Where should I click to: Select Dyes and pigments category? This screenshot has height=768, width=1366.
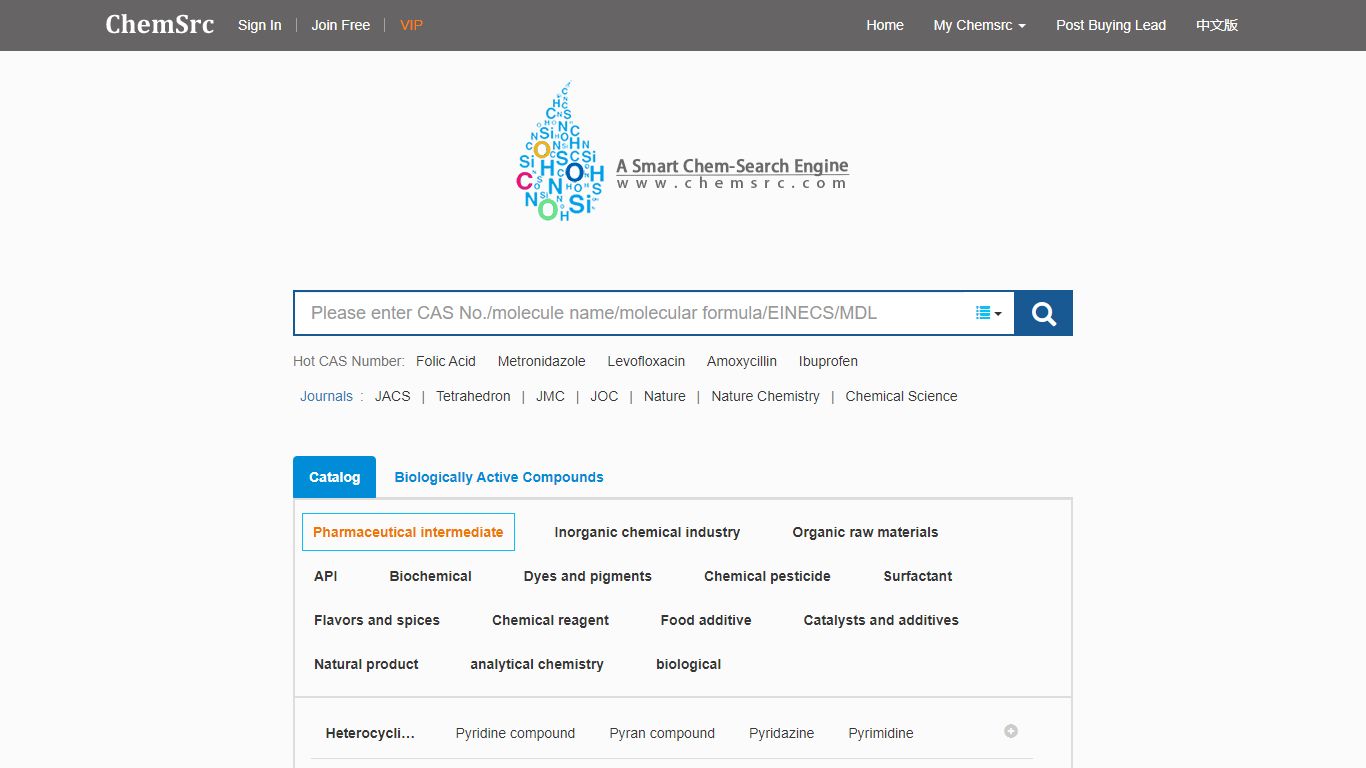pos(587,576)
